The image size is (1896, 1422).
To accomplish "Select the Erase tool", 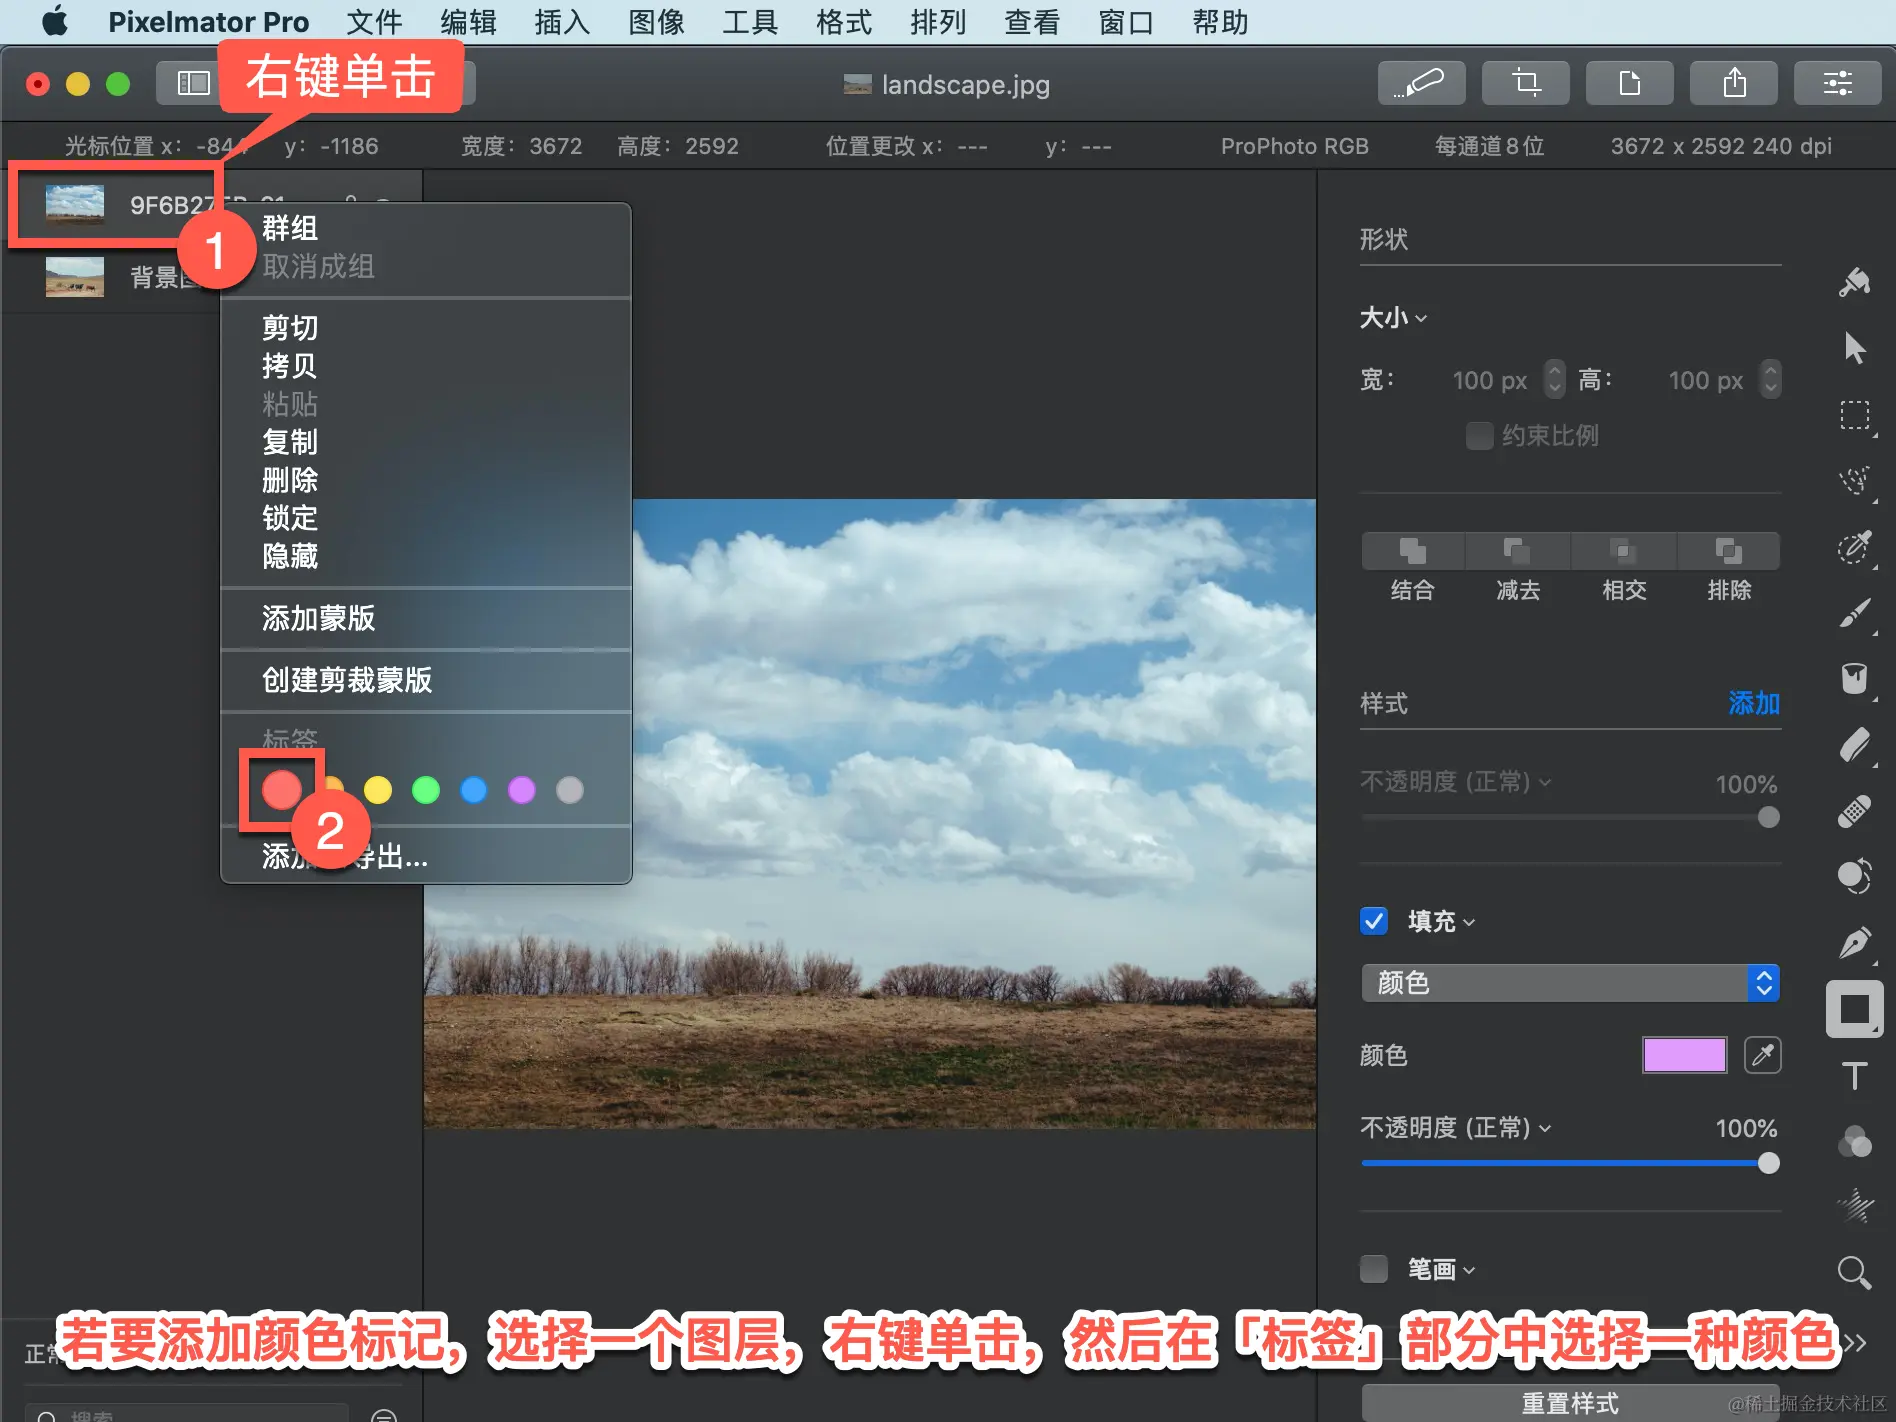I will (1855, 745).
